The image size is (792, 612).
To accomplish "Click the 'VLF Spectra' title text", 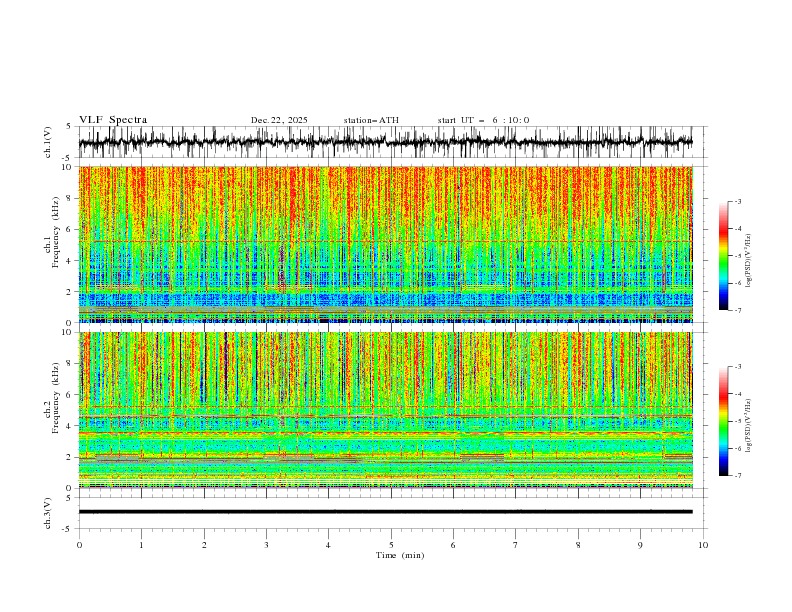I will tap(113, 120).
